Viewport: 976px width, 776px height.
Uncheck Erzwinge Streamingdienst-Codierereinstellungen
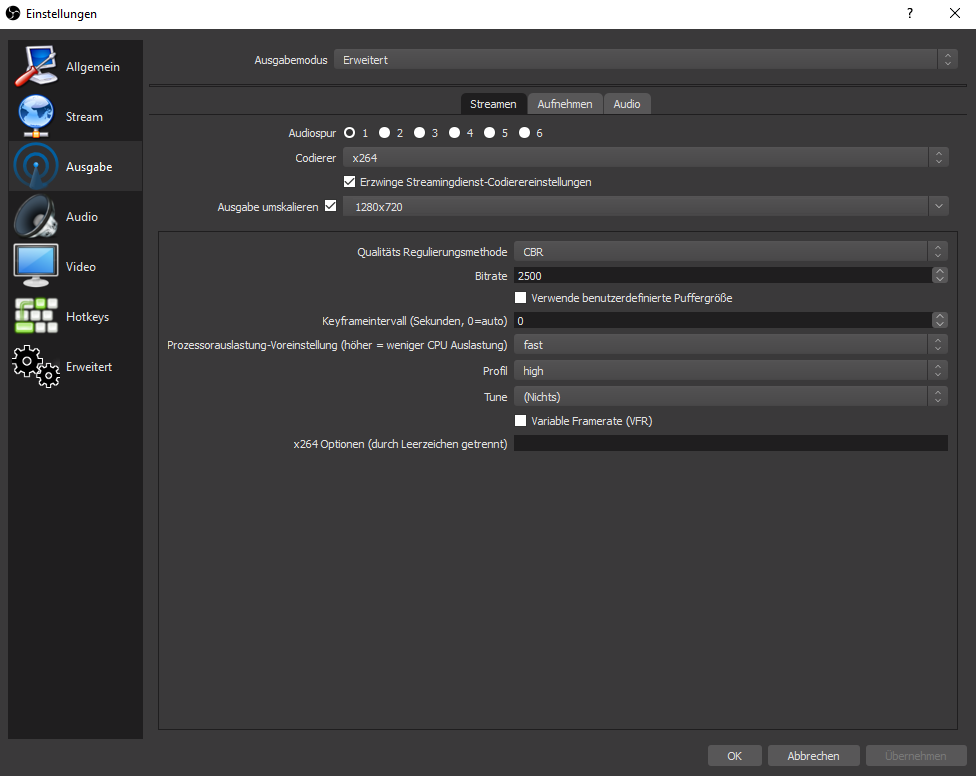coord(349,182)
